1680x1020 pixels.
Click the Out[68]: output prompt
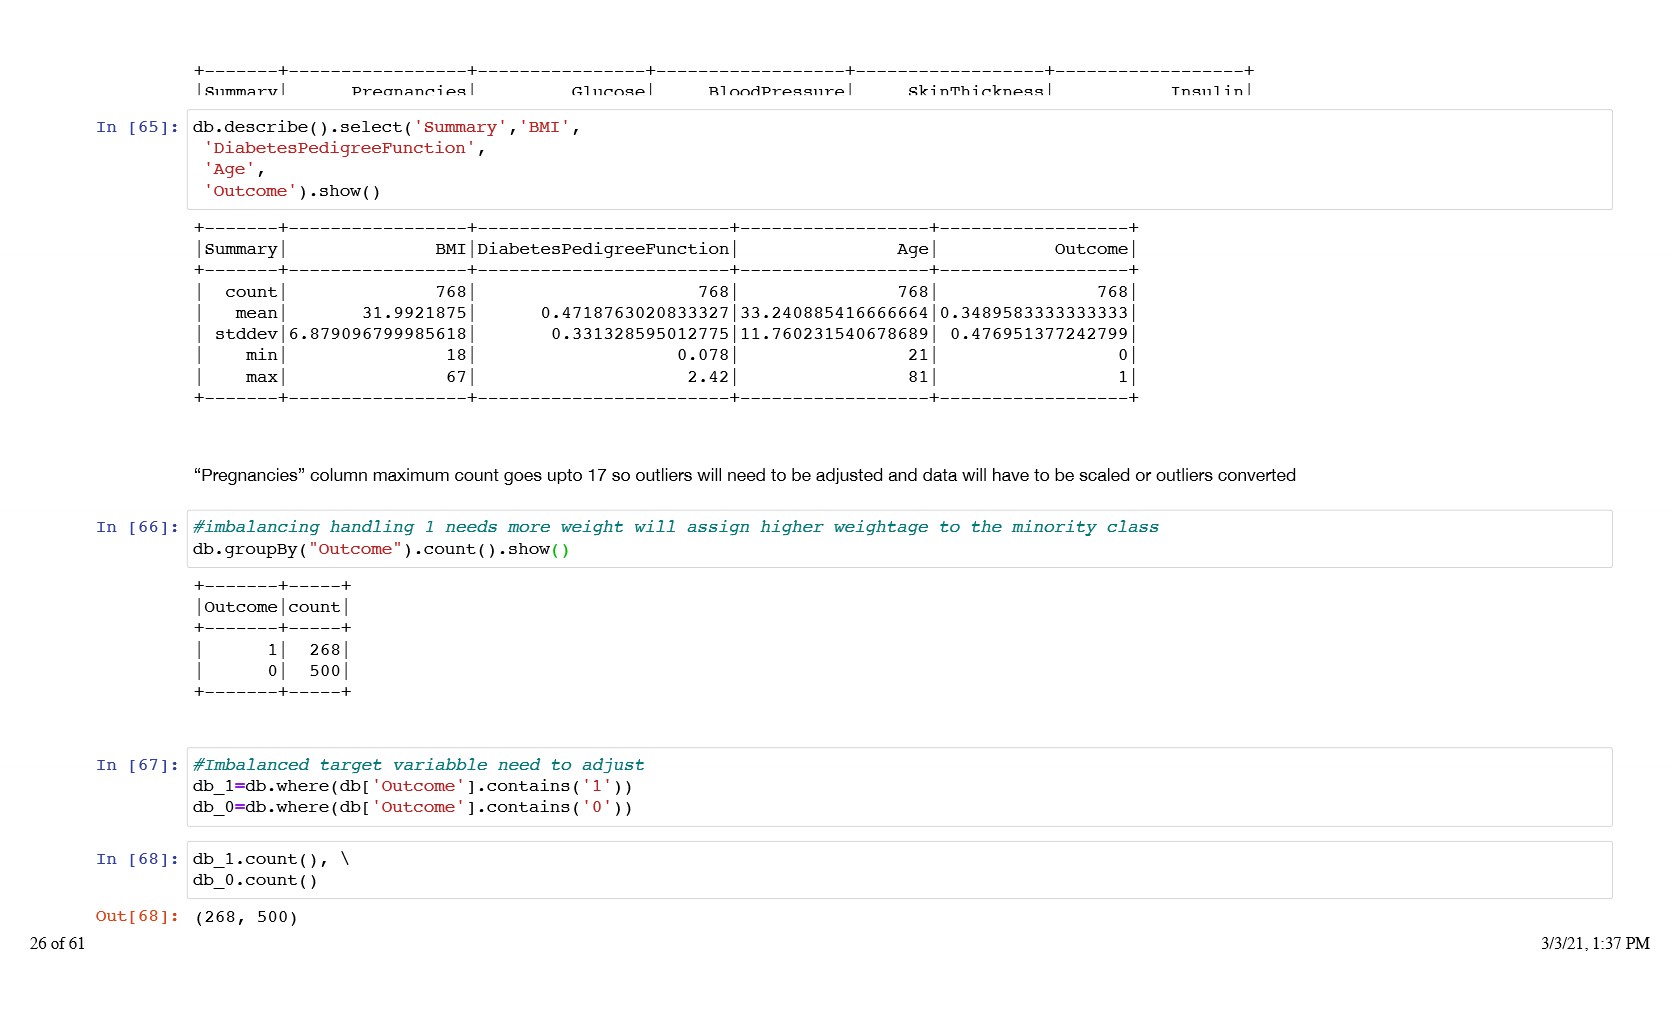(137, 916)
